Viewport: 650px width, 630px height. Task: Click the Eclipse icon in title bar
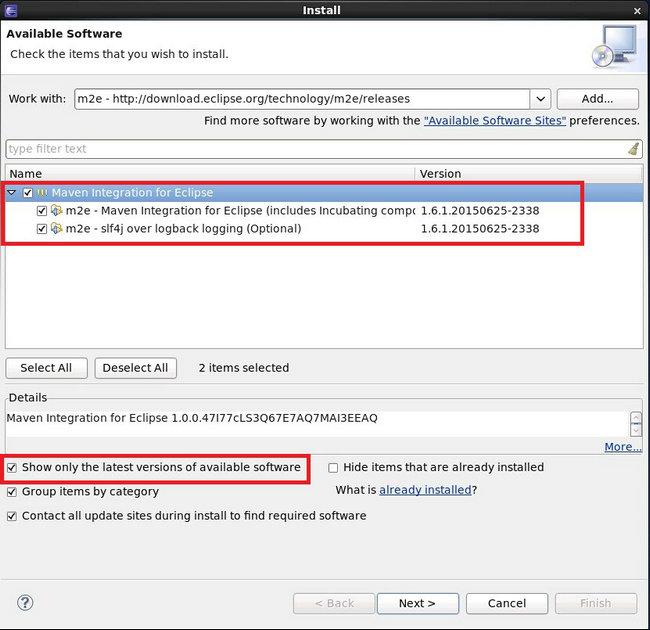pyautogui.click(x=10, y=10)
